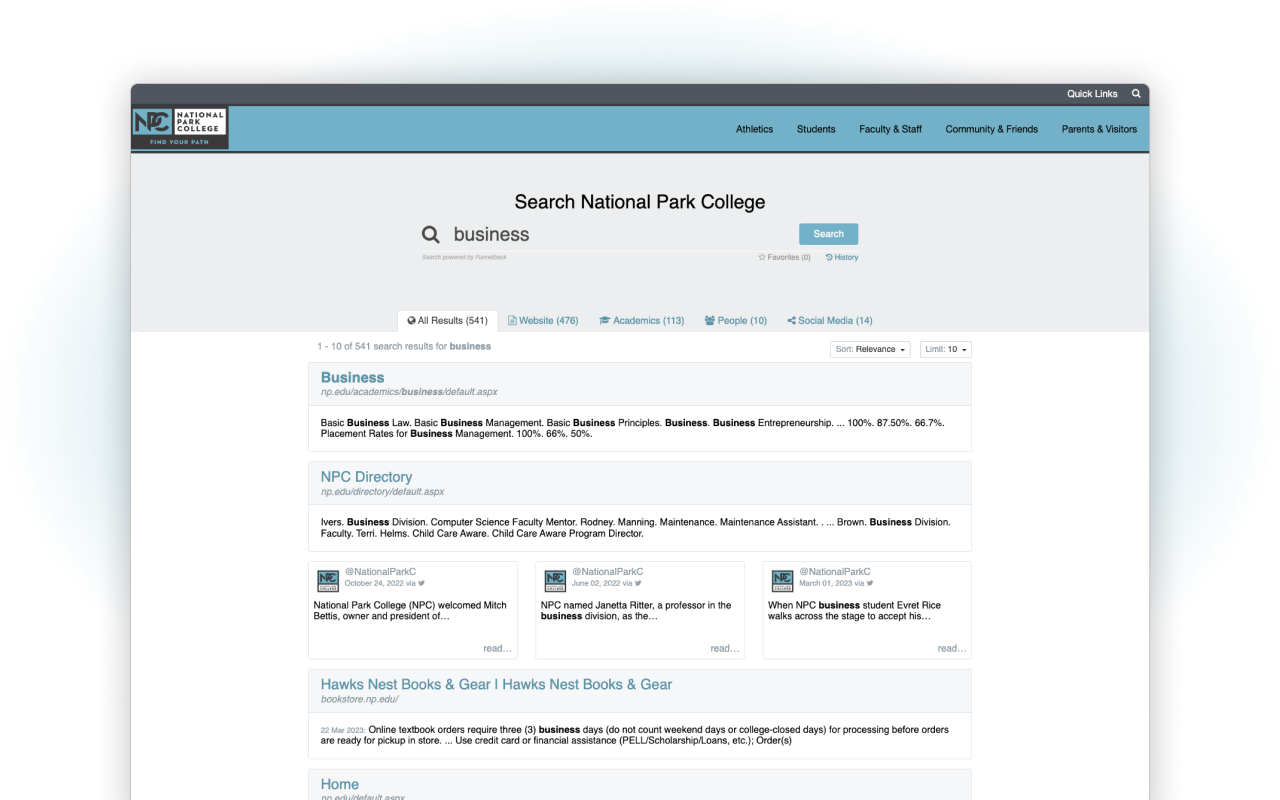Open the search magnifier in top bar
1280x800 pixels.
click(x=1136, y=93)
